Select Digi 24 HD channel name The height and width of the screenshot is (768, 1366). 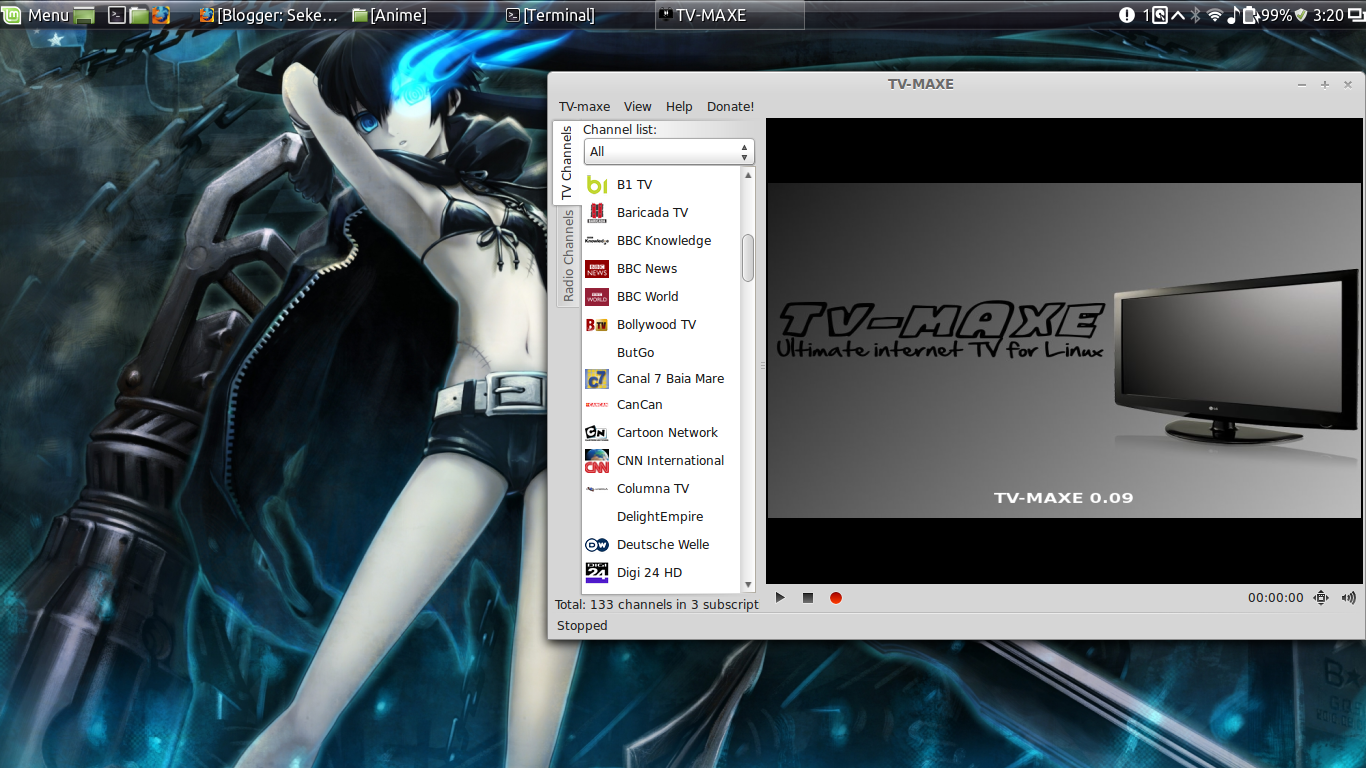pos(649,573)
